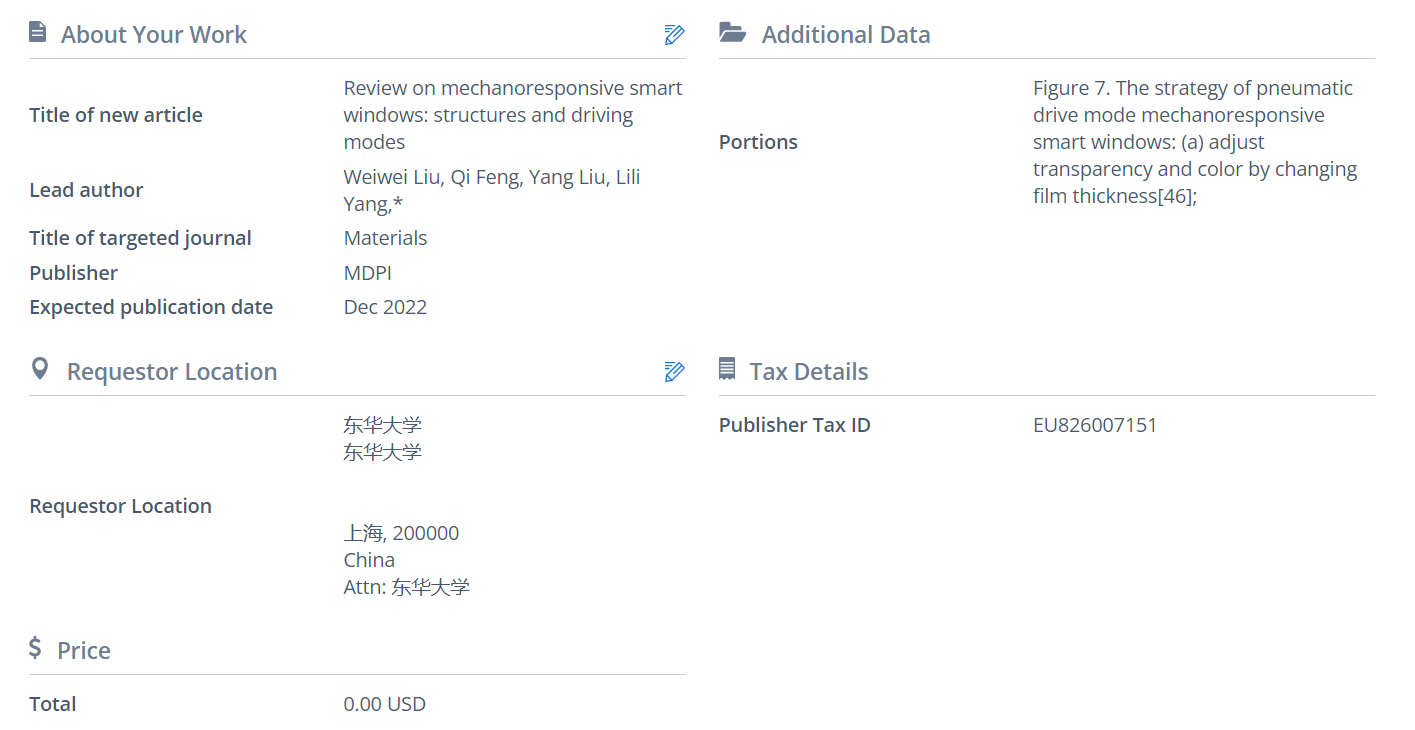1415x730 pixels.
Task: Click the map pin icon for Requestor Location
Action: coord(40,370)
